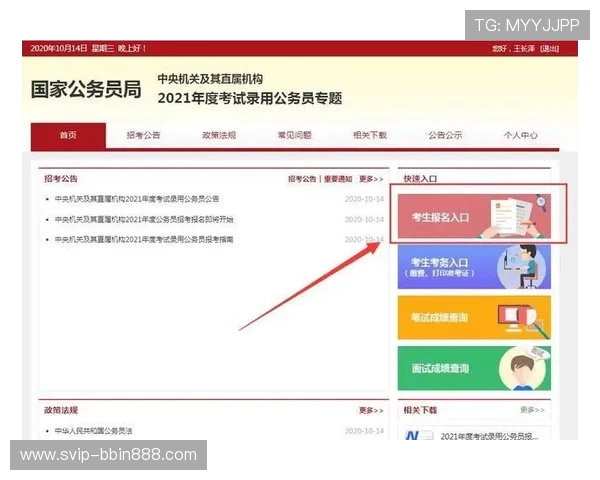Open the 政策法规 navigation tab

pos(219,135)
